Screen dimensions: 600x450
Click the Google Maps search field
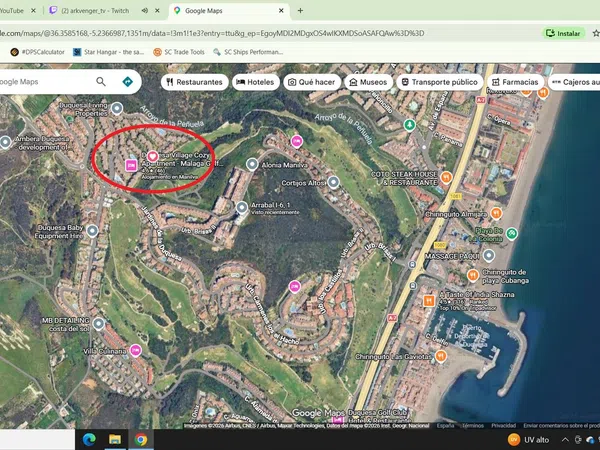pyautogui.click(x=44, y=82)
